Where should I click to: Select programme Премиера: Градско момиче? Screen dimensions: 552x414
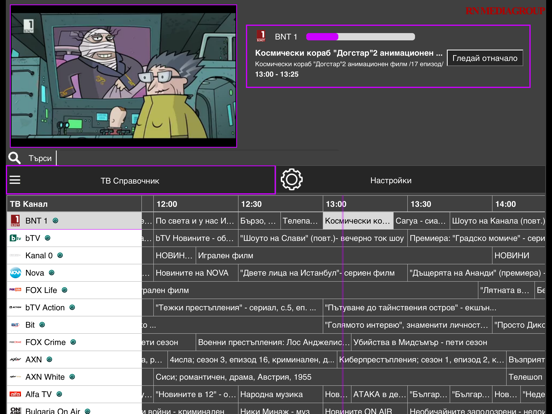(476, 238)
